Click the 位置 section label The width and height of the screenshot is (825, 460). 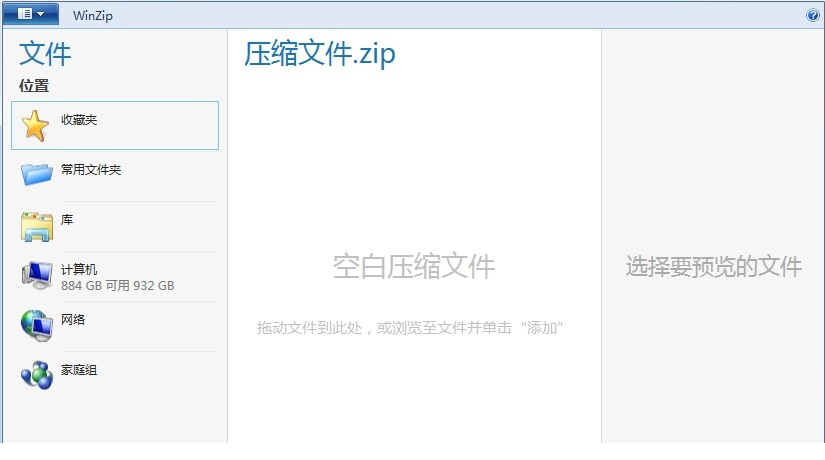(x=34, y=86)
